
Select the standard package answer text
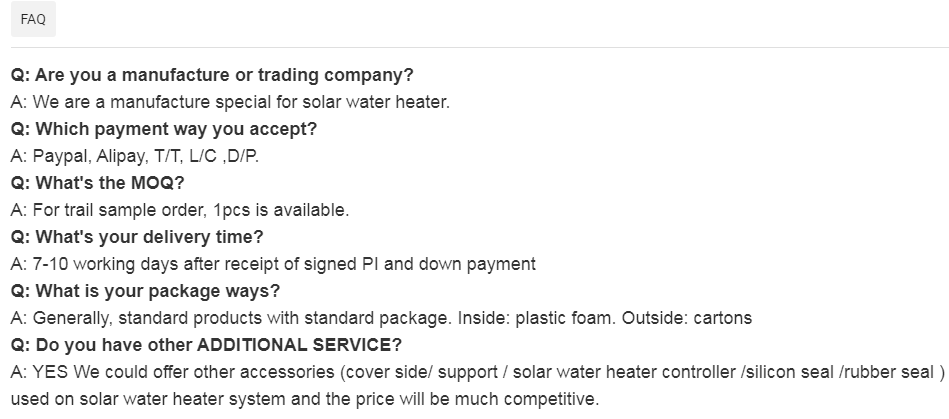click(x=381, y=318)
